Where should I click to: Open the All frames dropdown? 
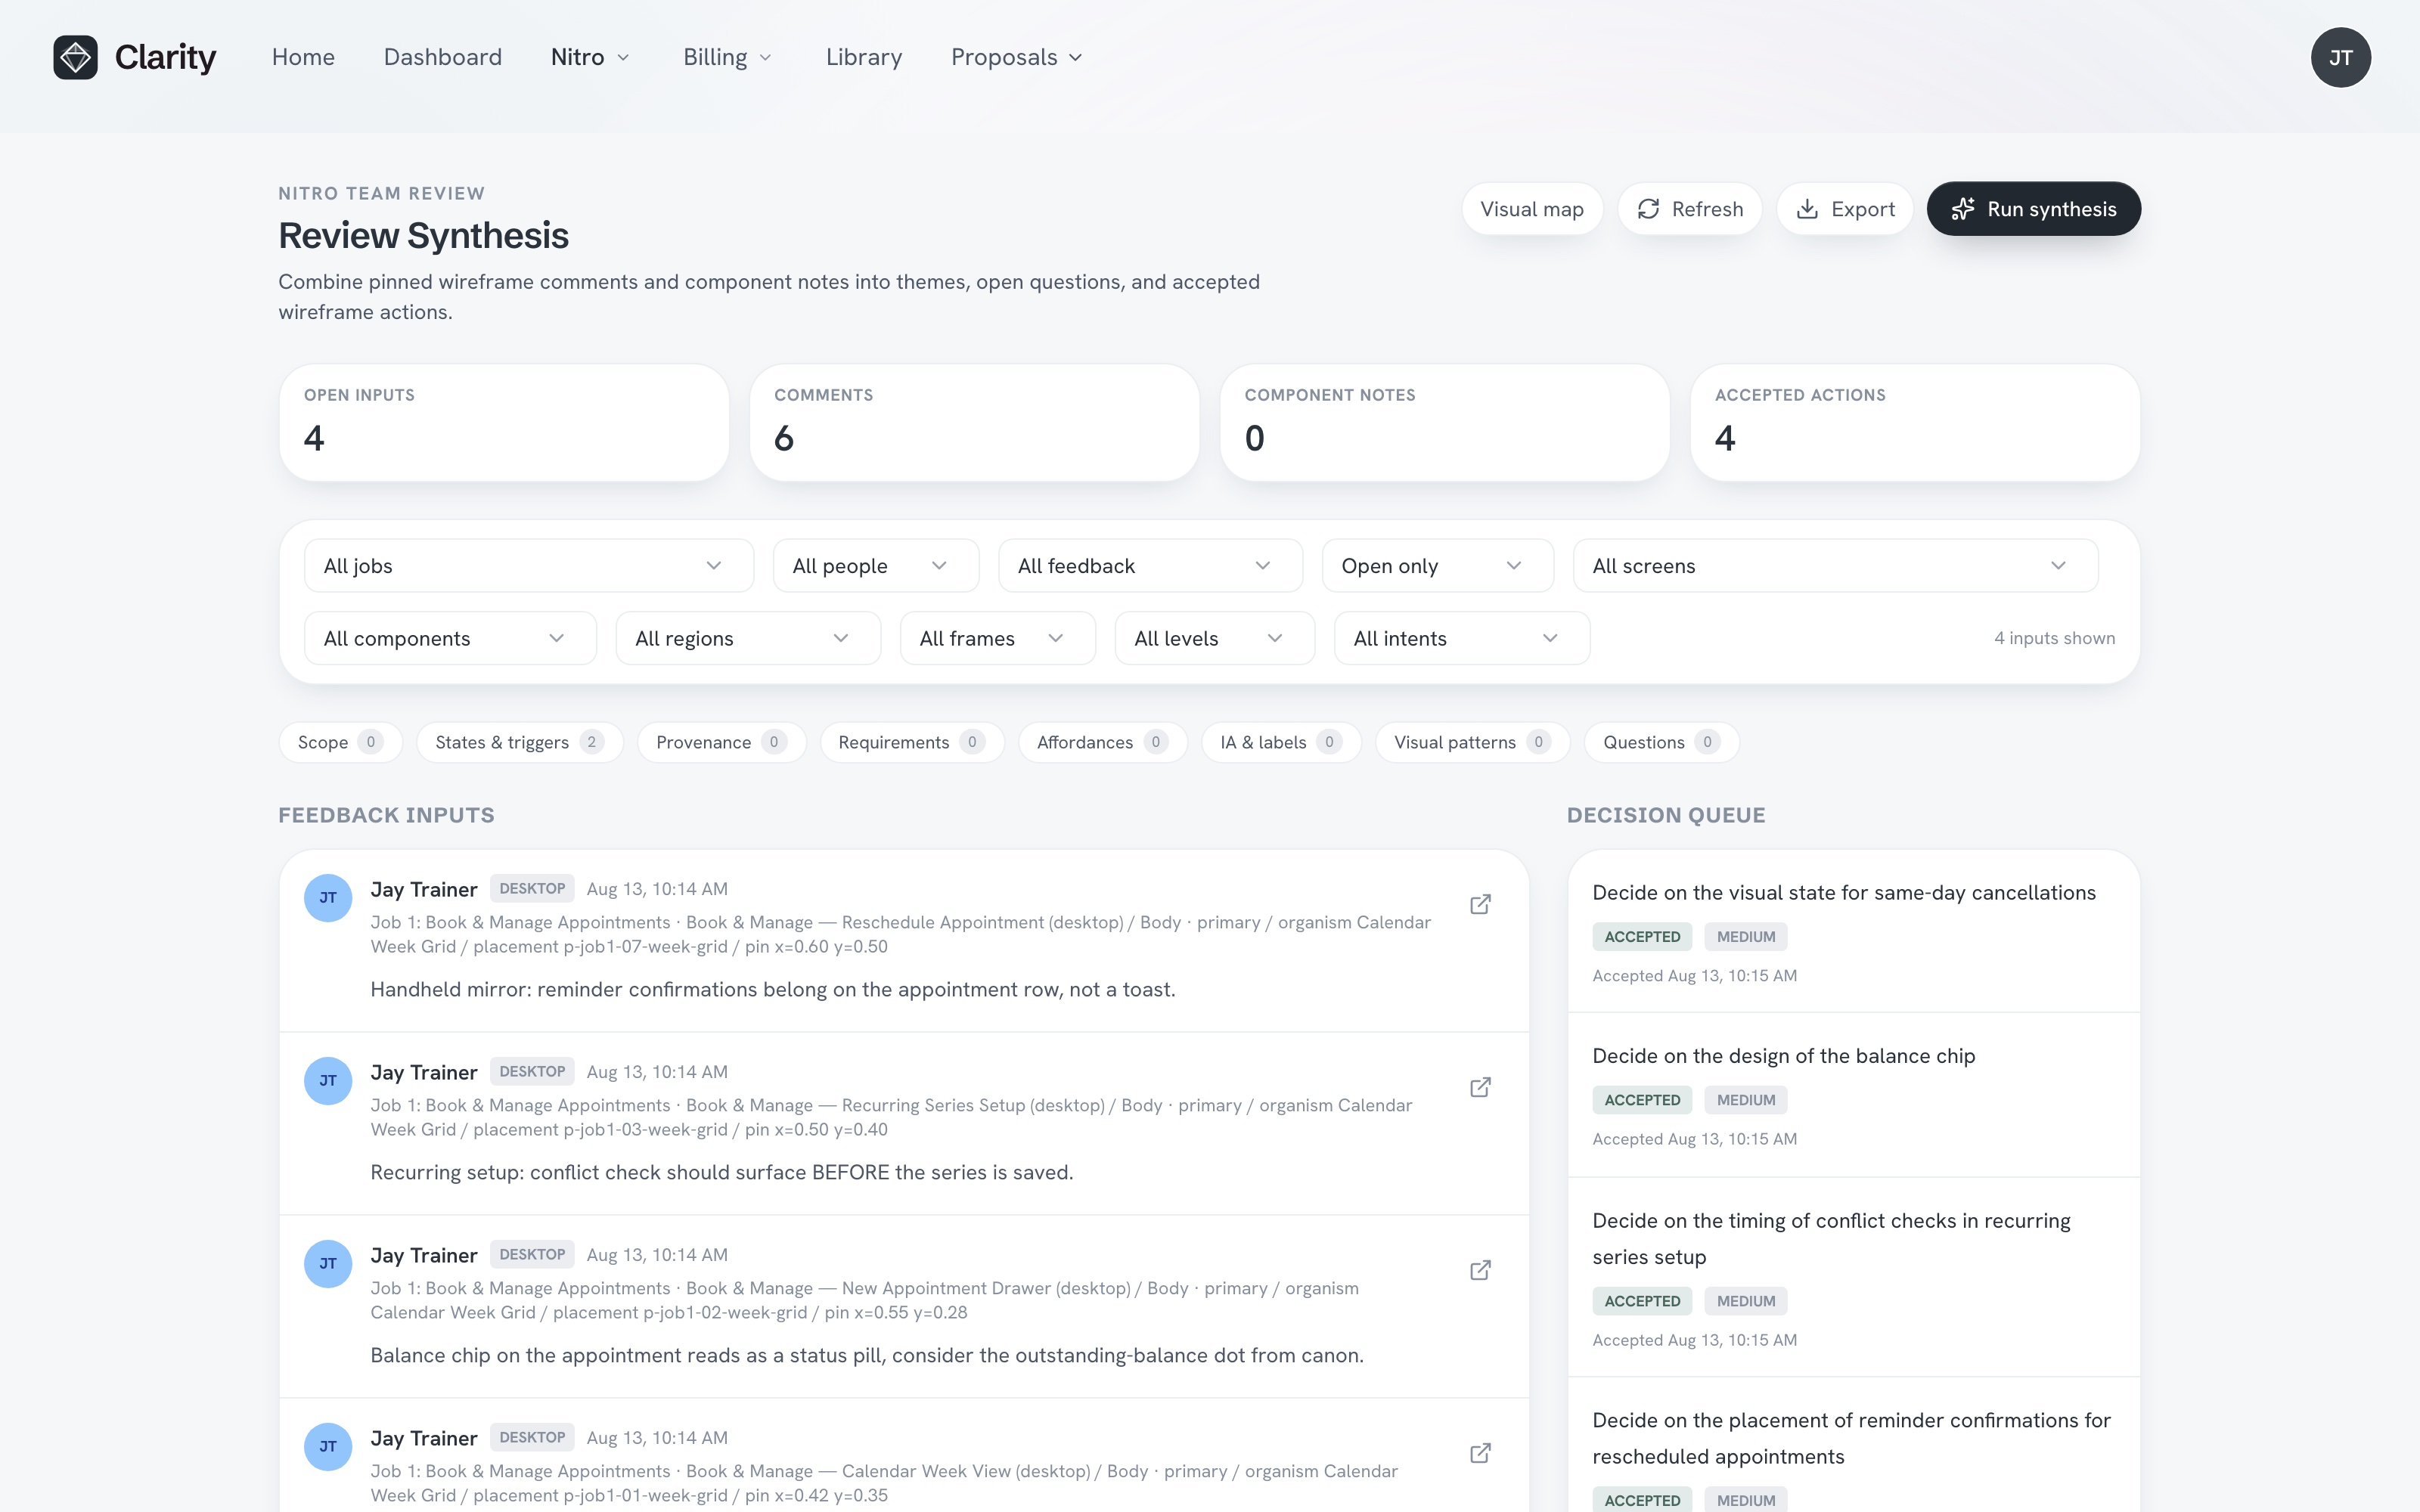point(998,638)
